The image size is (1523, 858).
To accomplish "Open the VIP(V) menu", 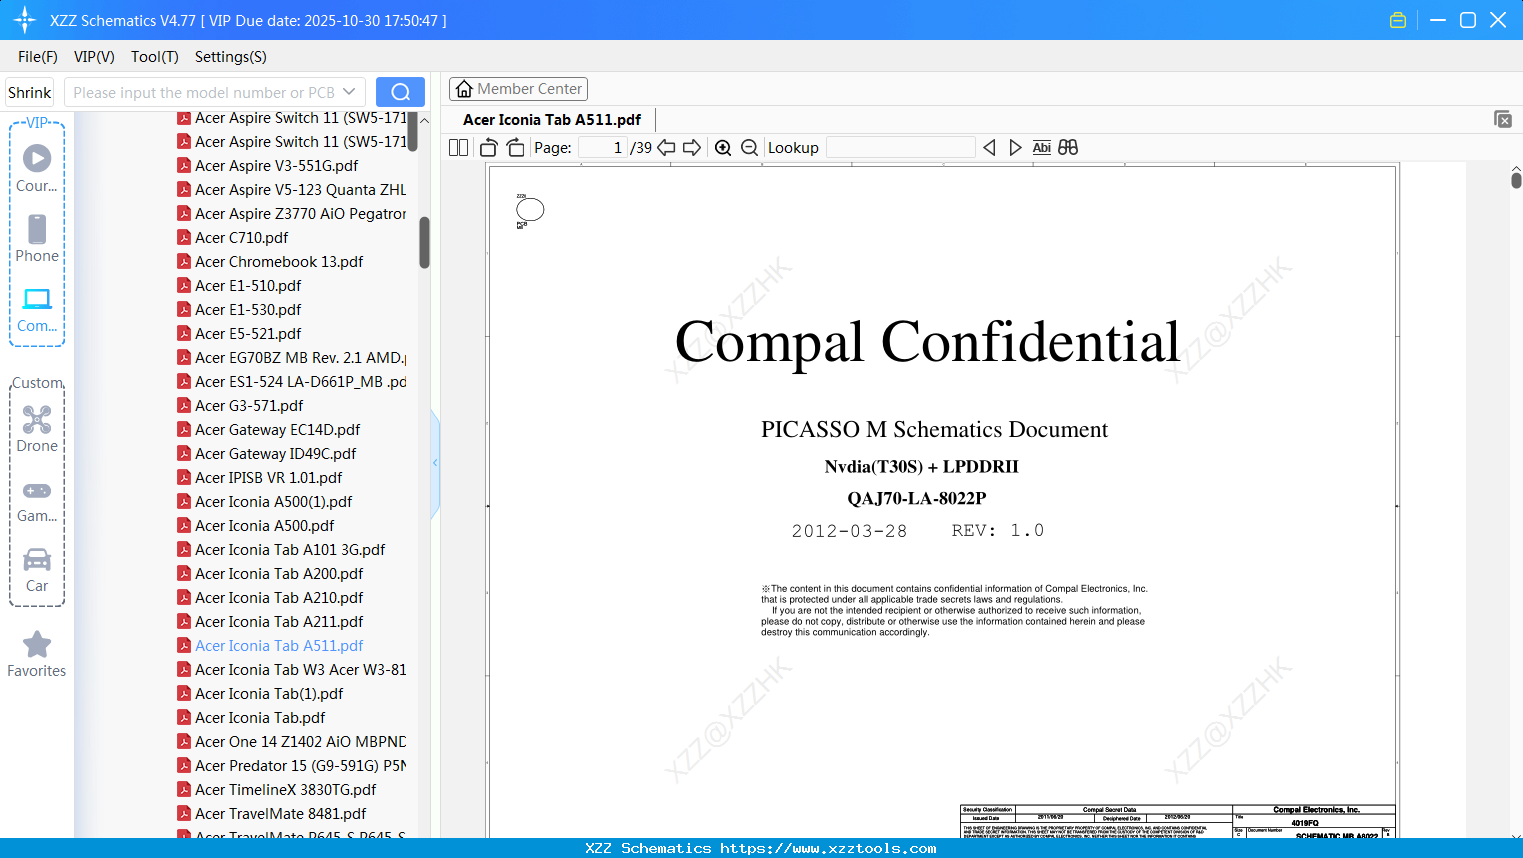I will pyautogui.click(x=94, y=57).
